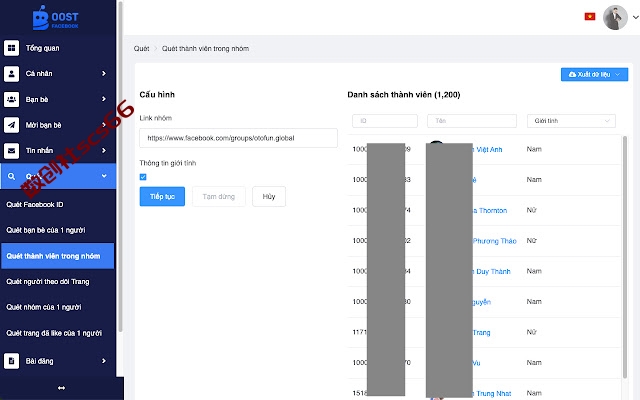
Task: Click the ID filter input field
Action: click(x=385, y=121)
